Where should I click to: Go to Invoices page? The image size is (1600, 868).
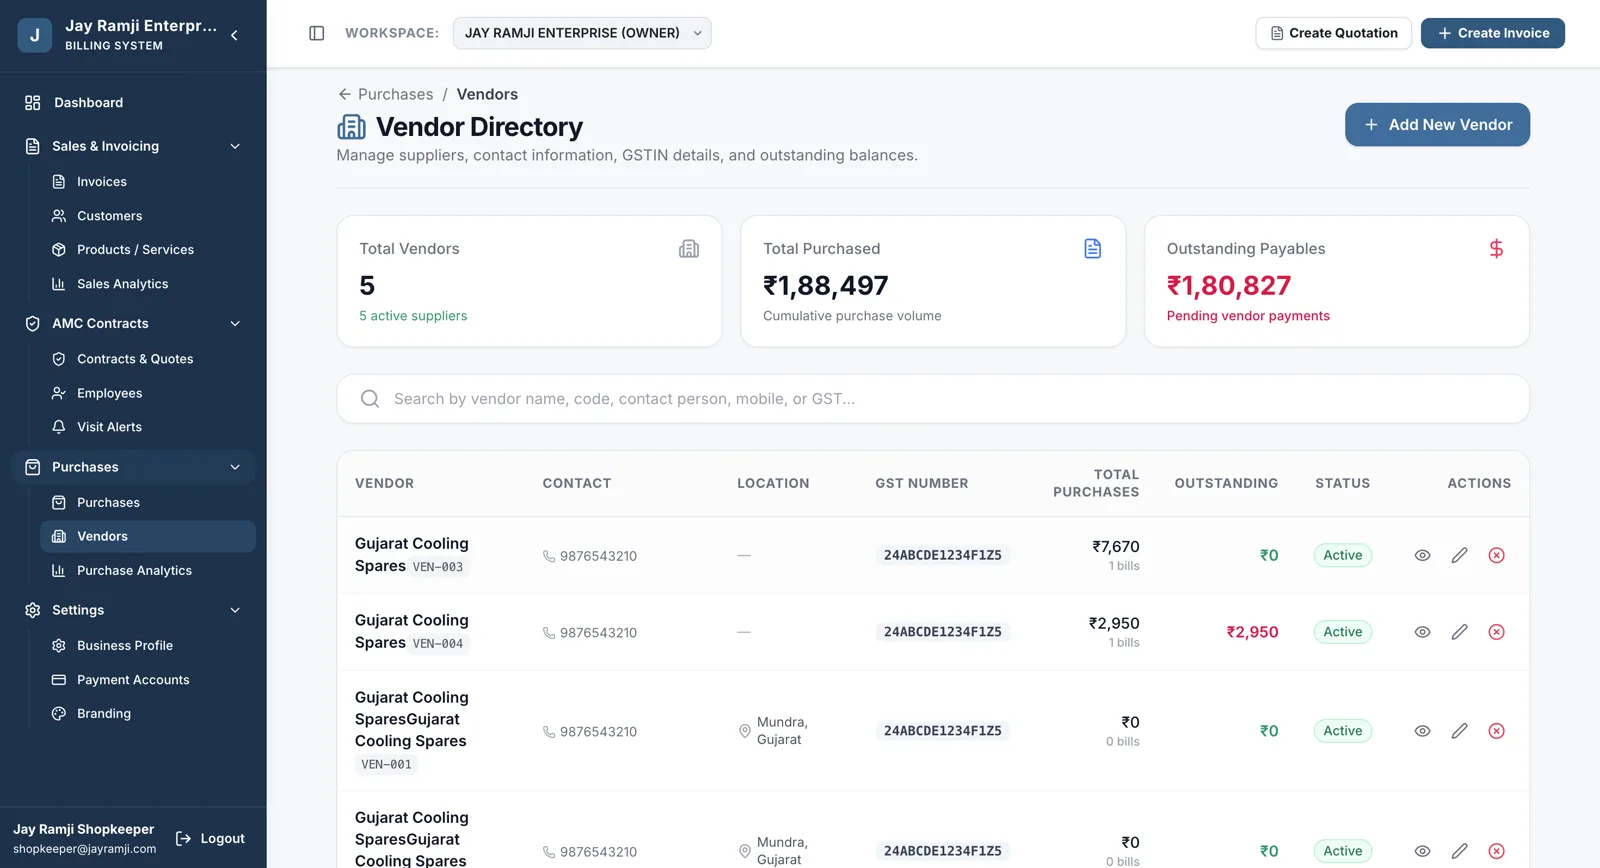coord(148,182)
